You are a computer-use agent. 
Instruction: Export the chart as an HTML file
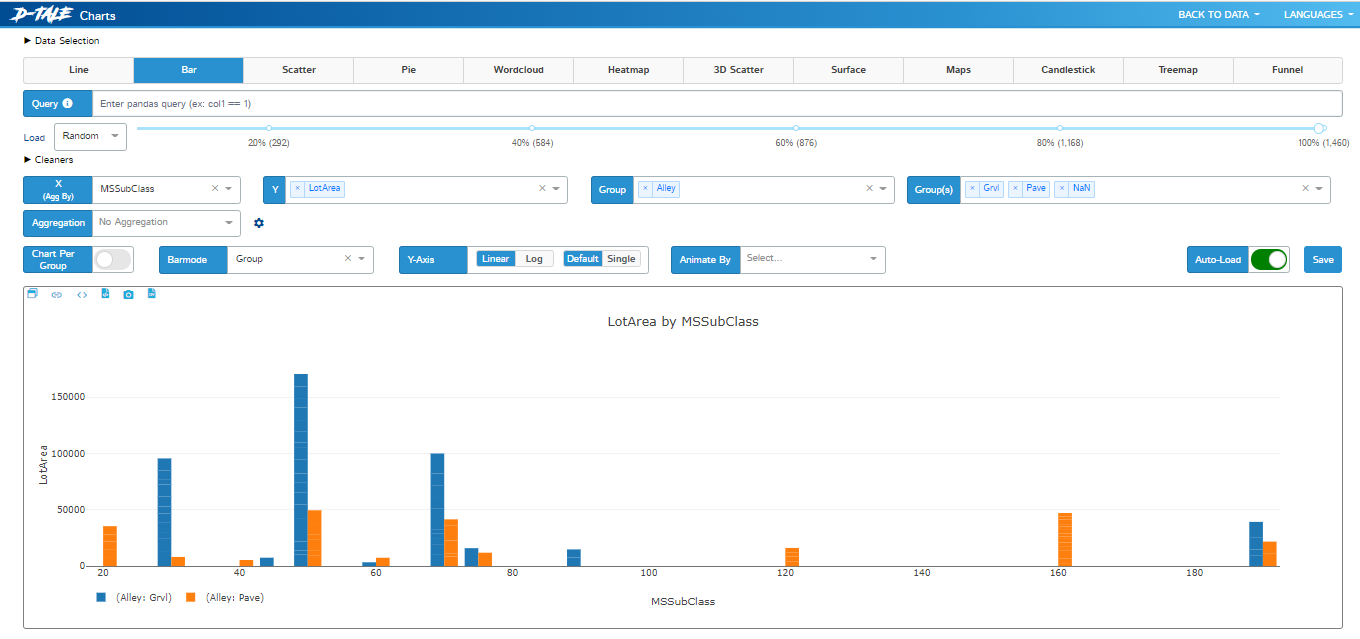click(x=106, y=294)
